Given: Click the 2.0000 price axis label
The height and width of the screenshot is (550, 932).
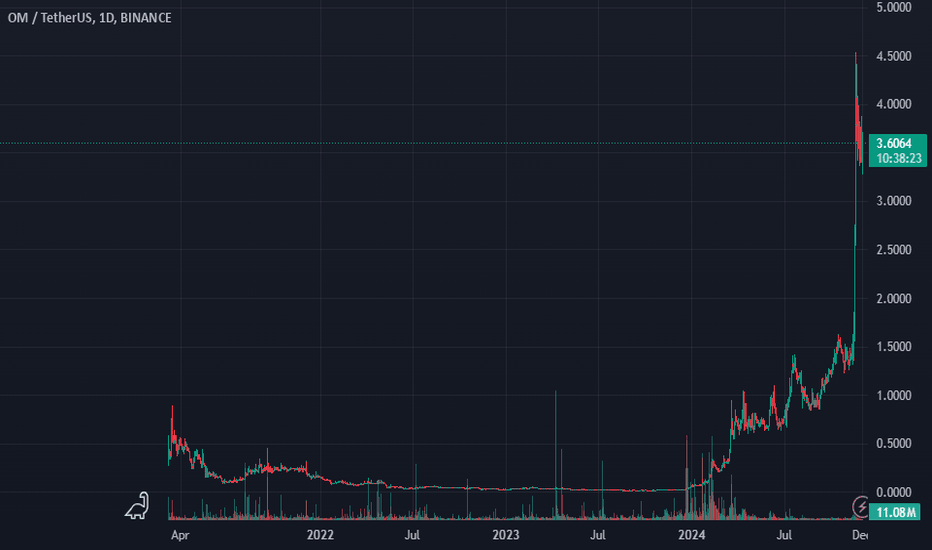Looking at the screenshot, I should pos(894,298).
